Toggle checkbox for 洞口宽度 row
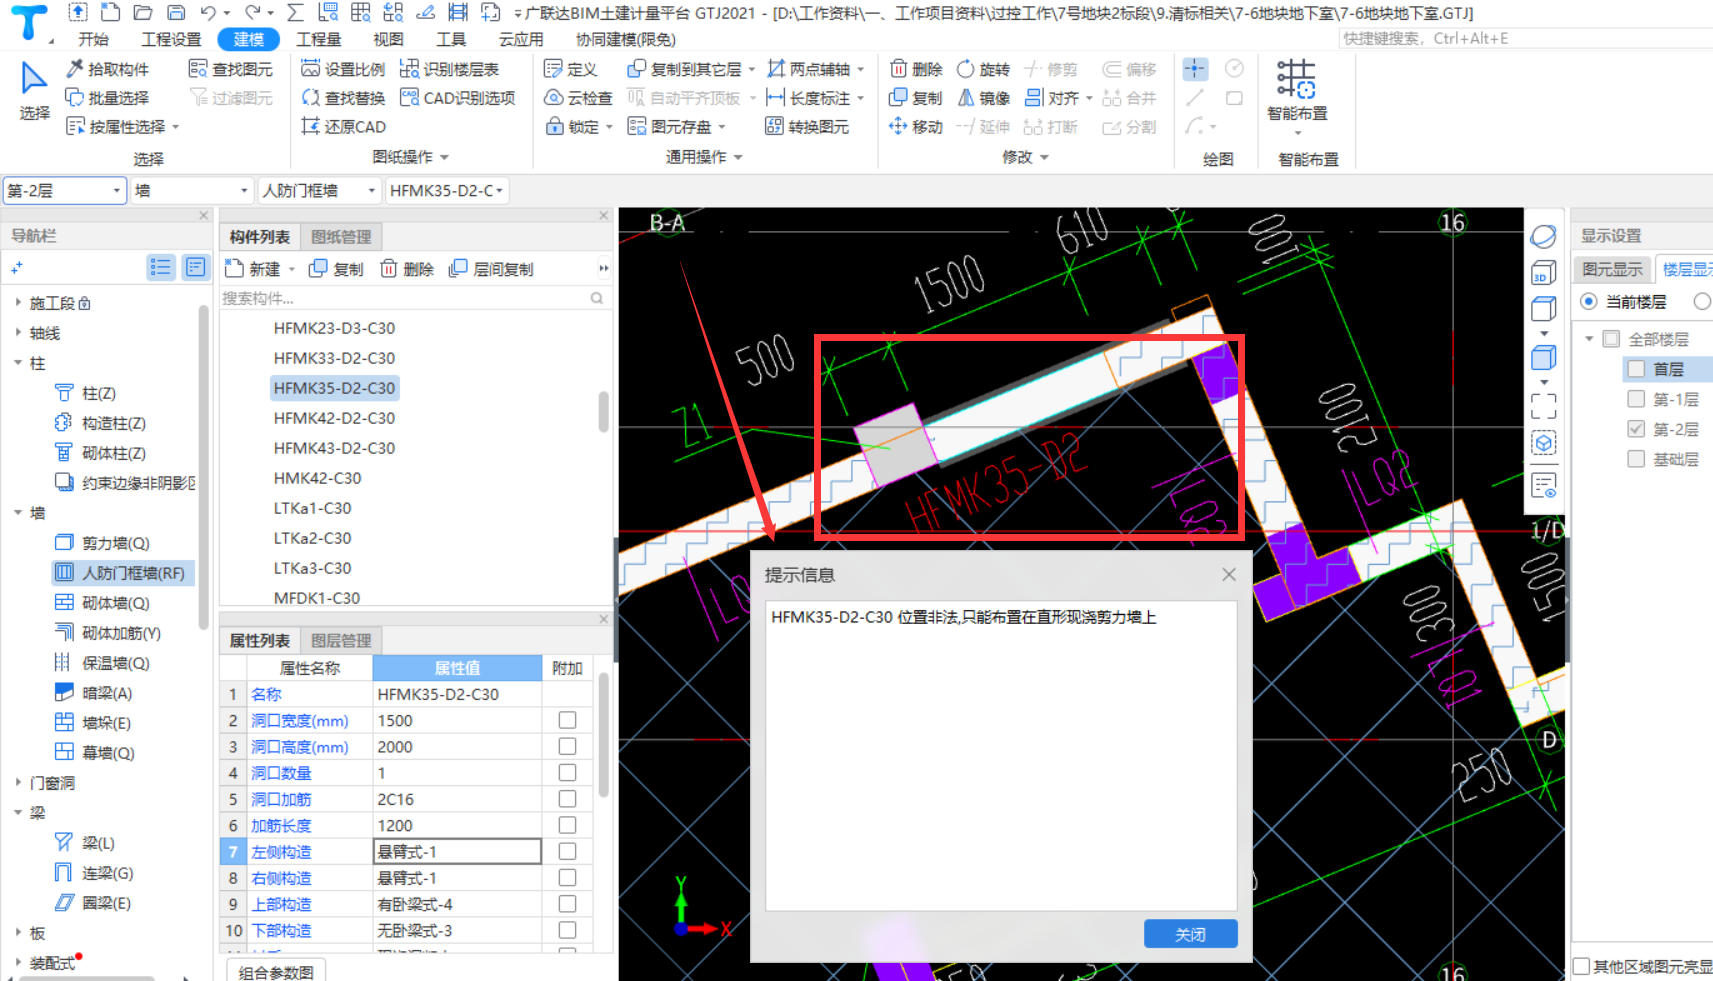Screen dimensions: 1713x981 pos(567,720)
